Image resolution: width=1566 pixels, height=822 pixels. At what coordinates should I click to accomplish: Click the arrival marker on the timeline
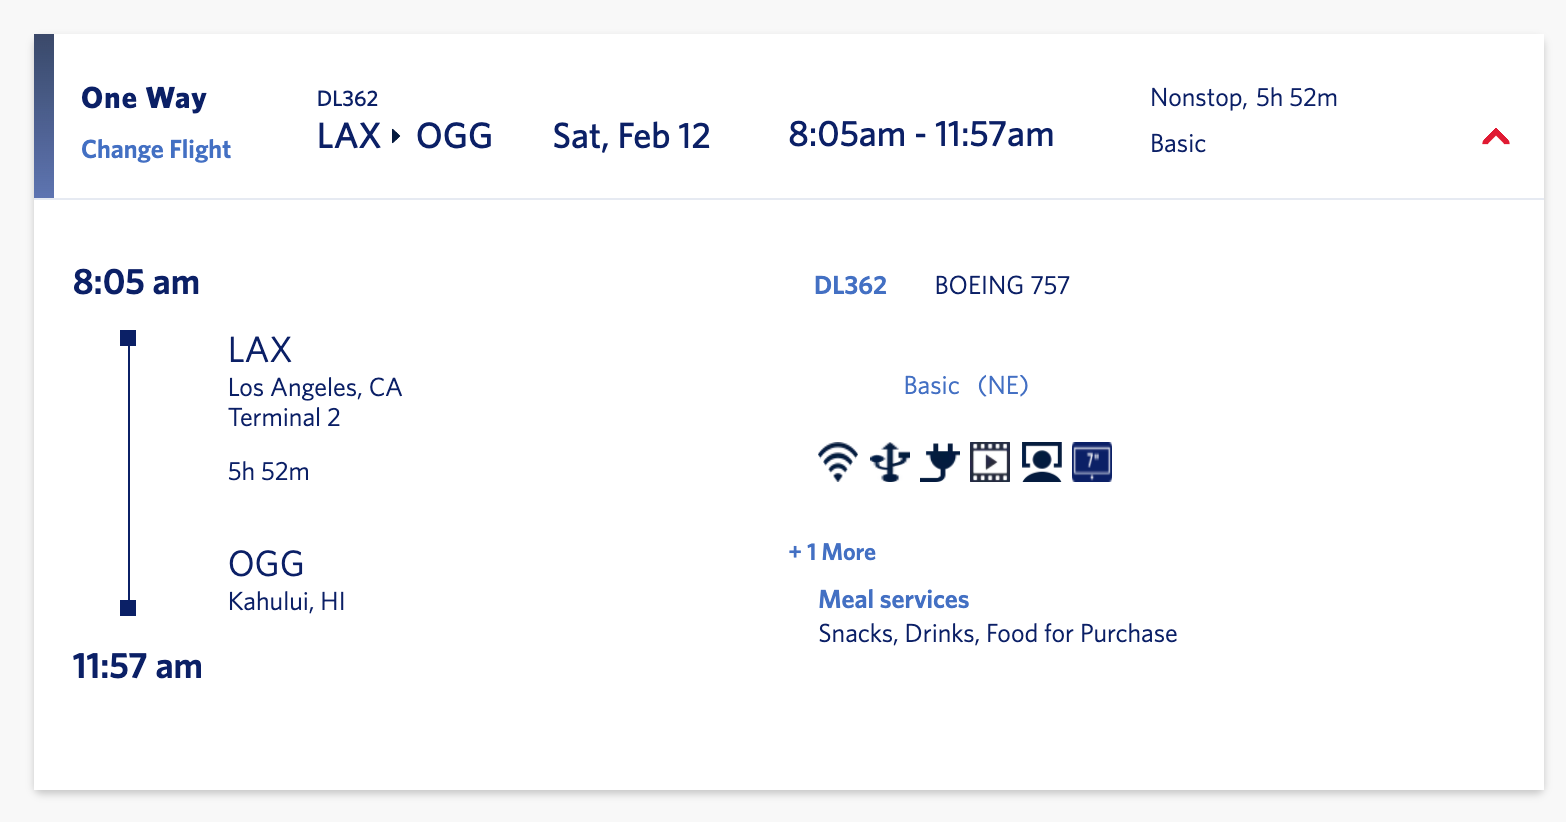(x=128, y=607)
